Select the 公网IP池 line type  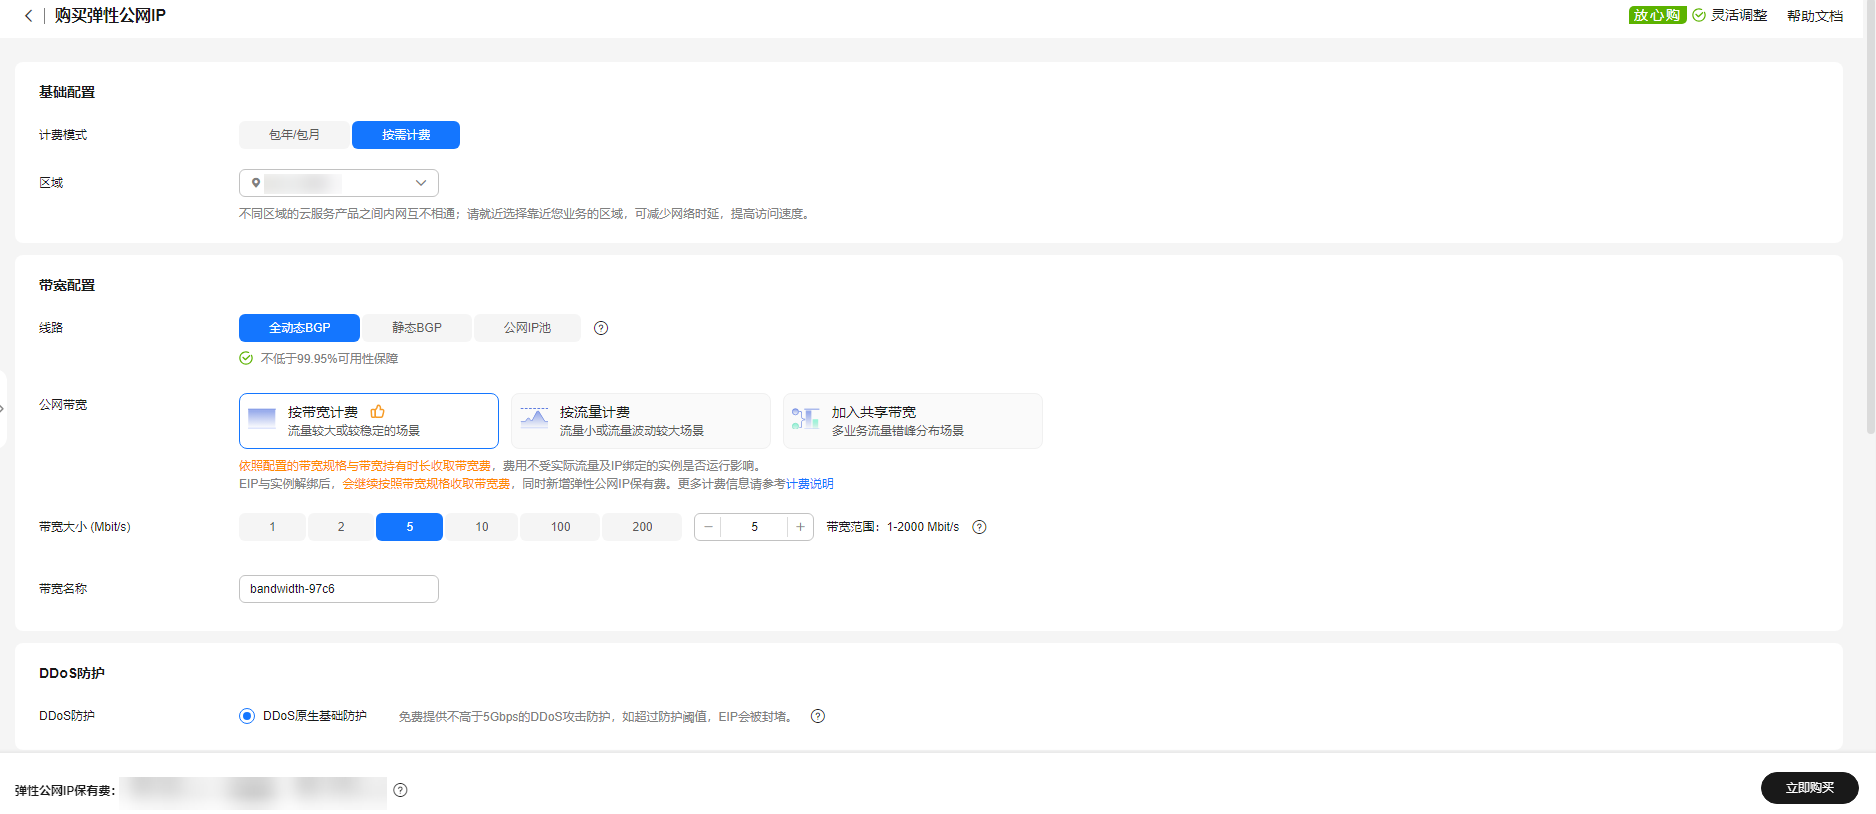pyautogui.click(x=527, y=328)
